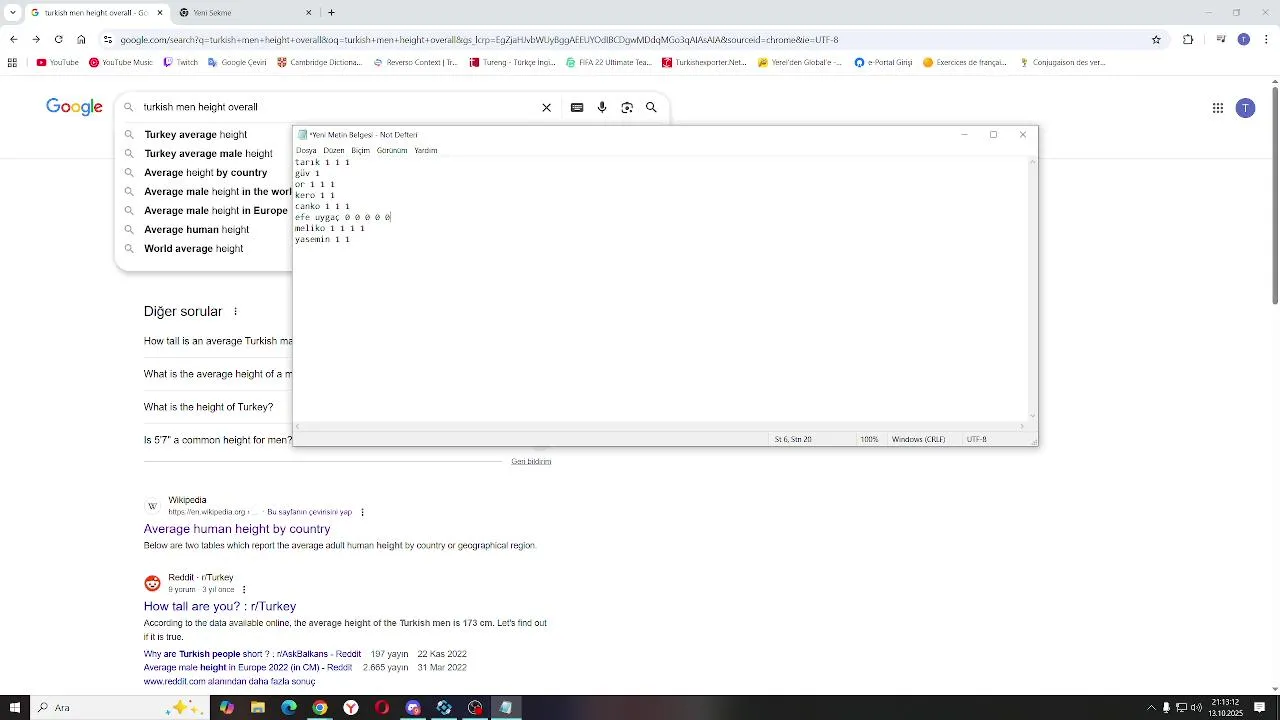Expand question 'What is the height of Turkey?'
The image size is (1280, 720).
click(x=208, y=407)
